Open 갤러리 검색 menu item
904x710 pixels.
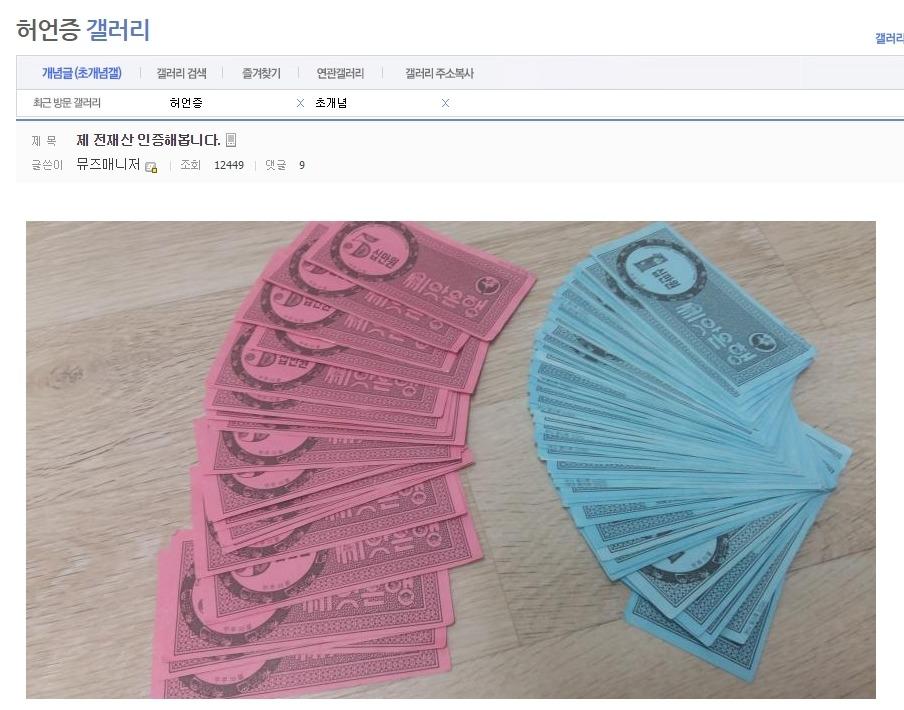(181, 73)
